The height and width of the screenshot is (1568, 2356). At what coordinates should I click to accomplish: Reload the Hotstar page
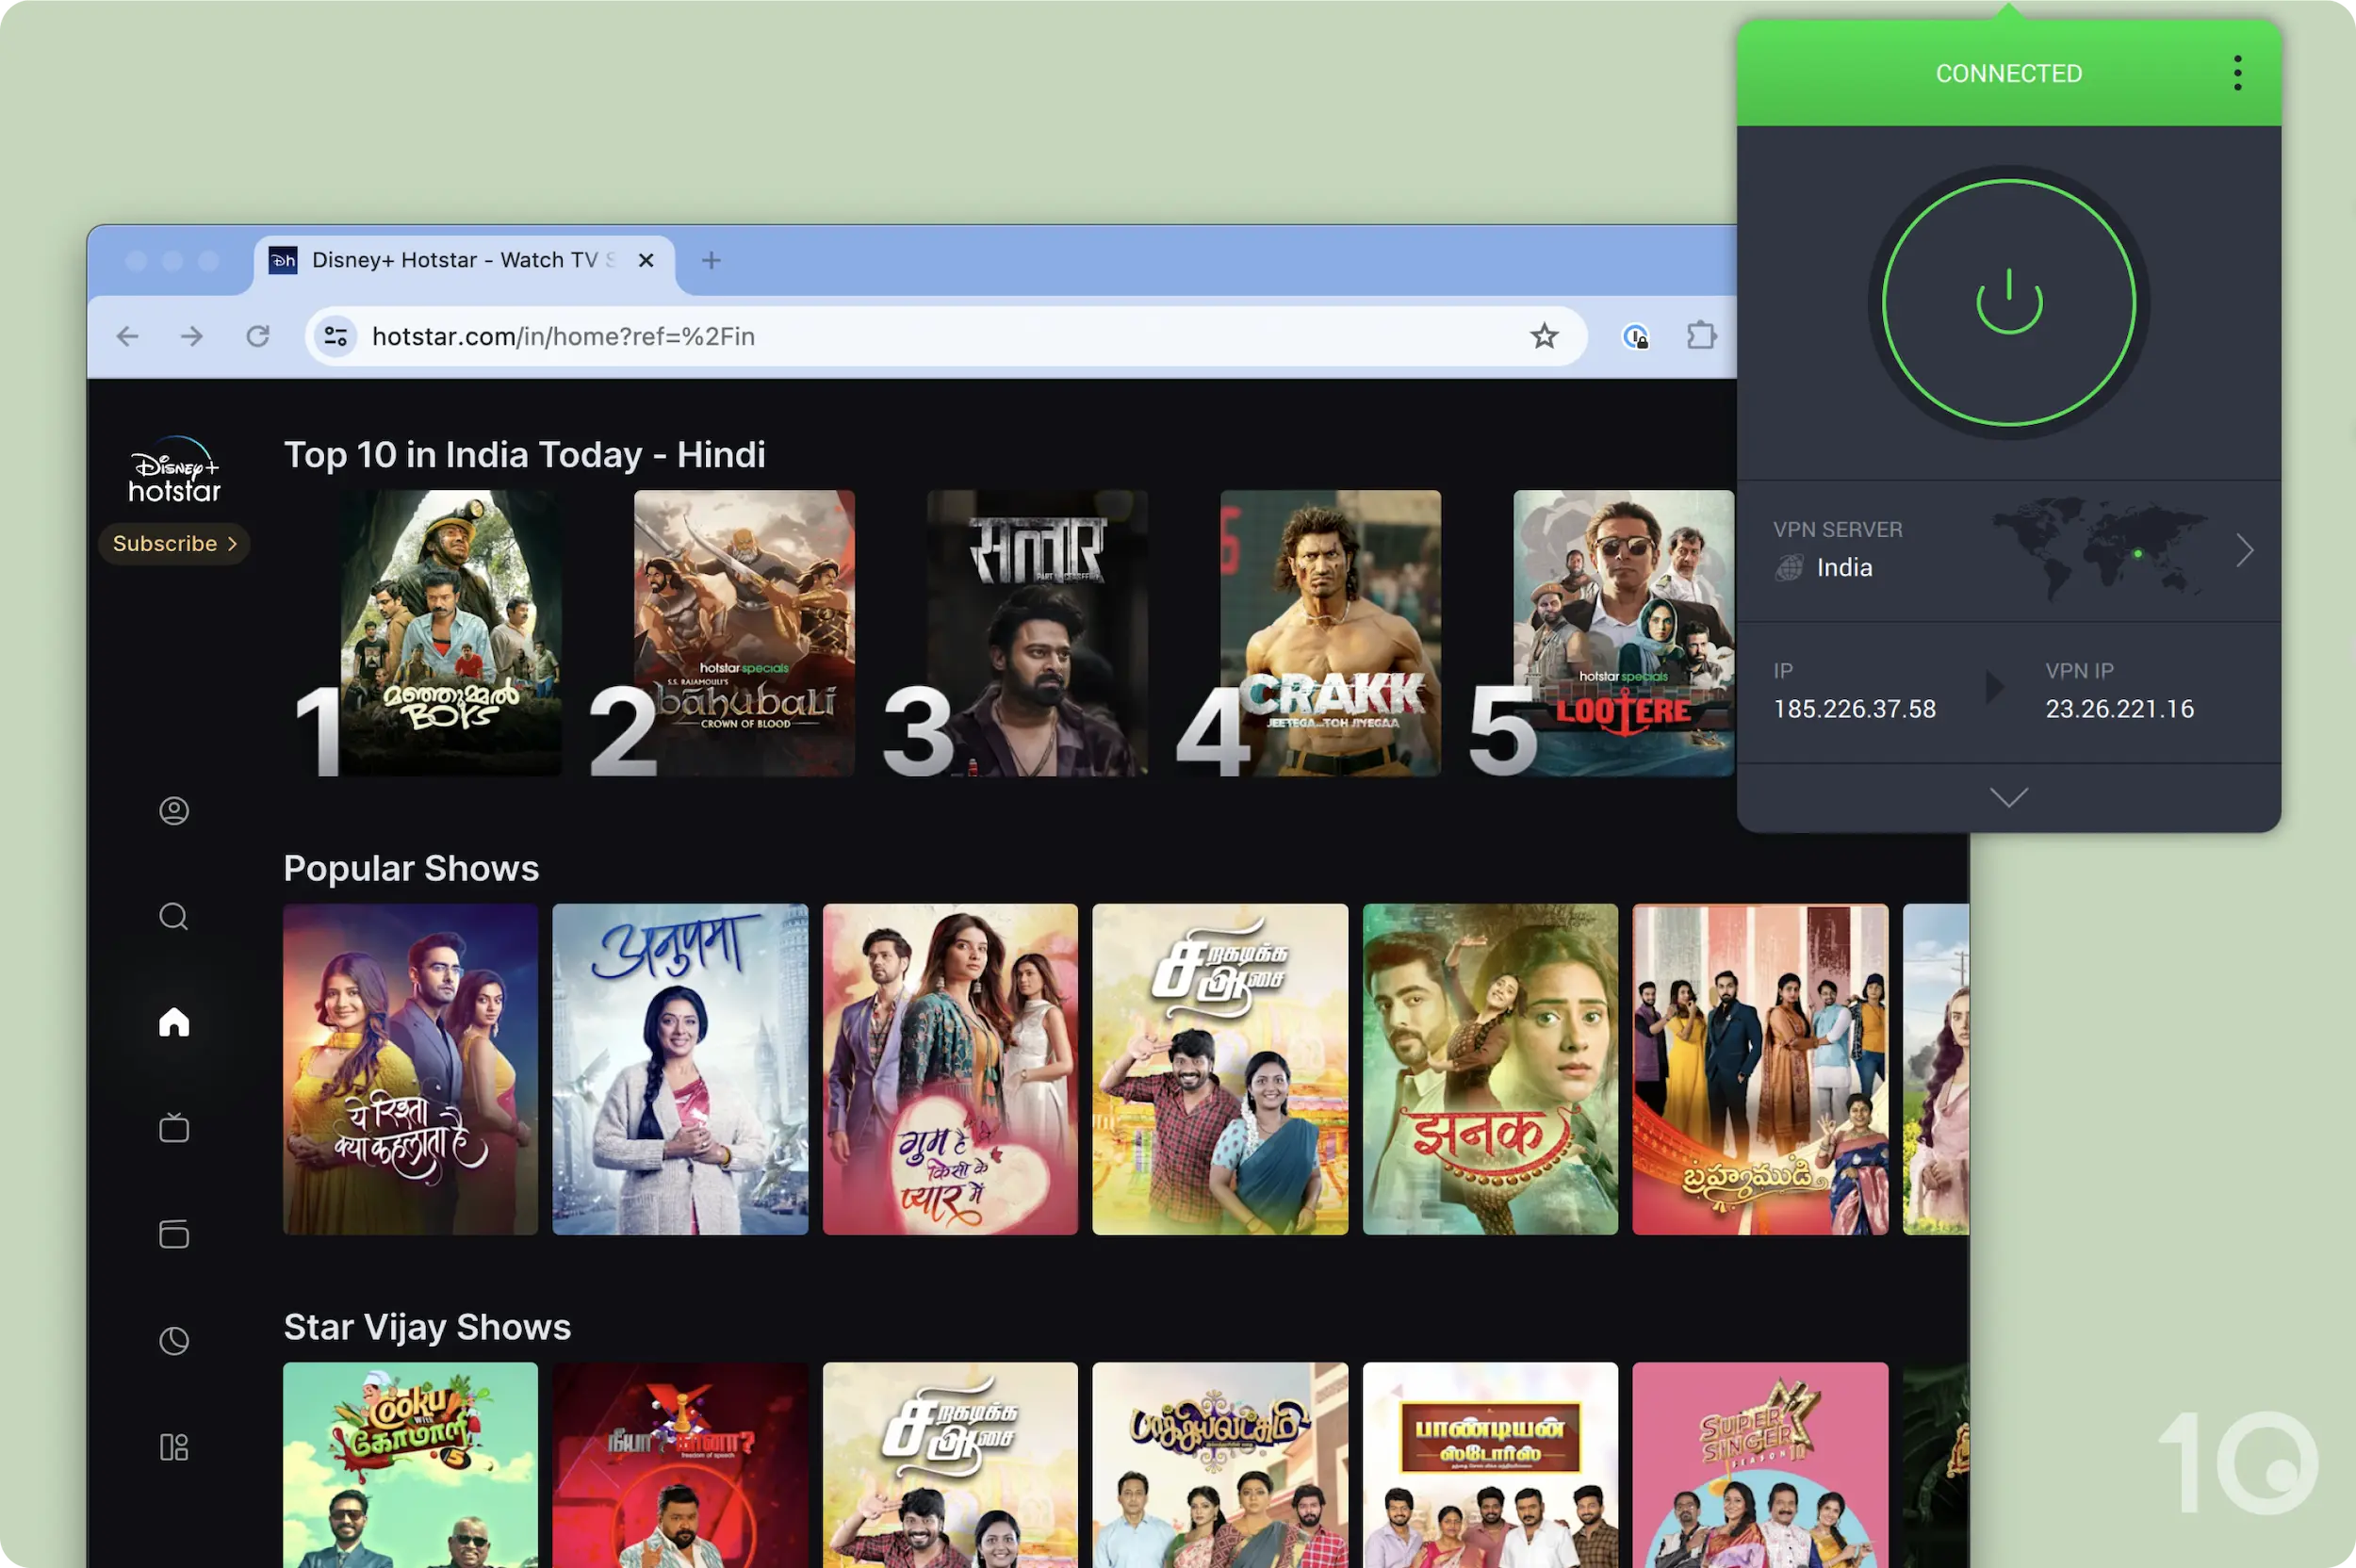pyautogui.click(x=258, y=336)
